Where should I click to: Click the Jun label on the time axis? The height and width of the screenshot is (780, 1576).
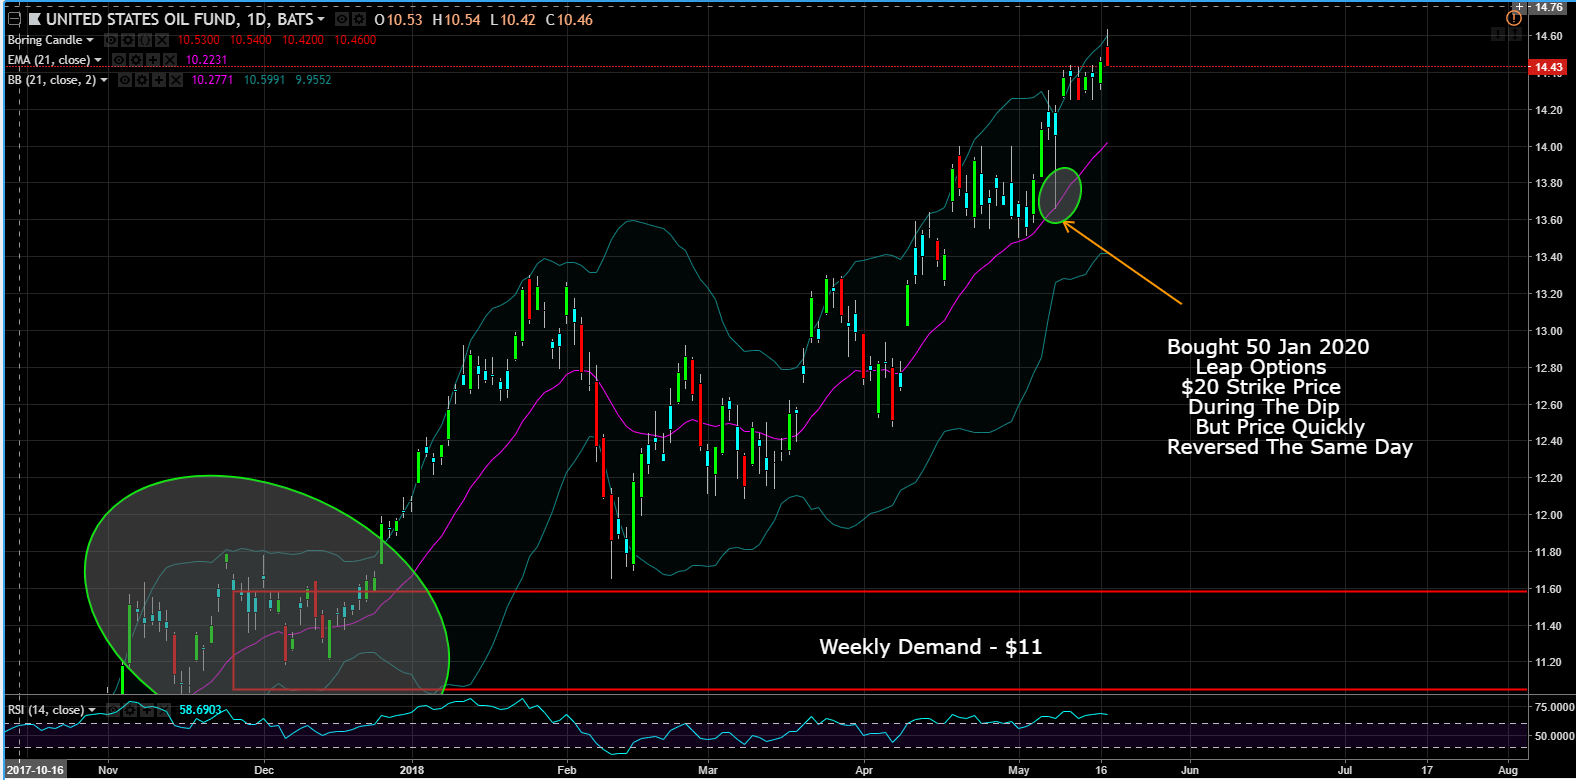pyautogui.click(x=1190, y=770)
